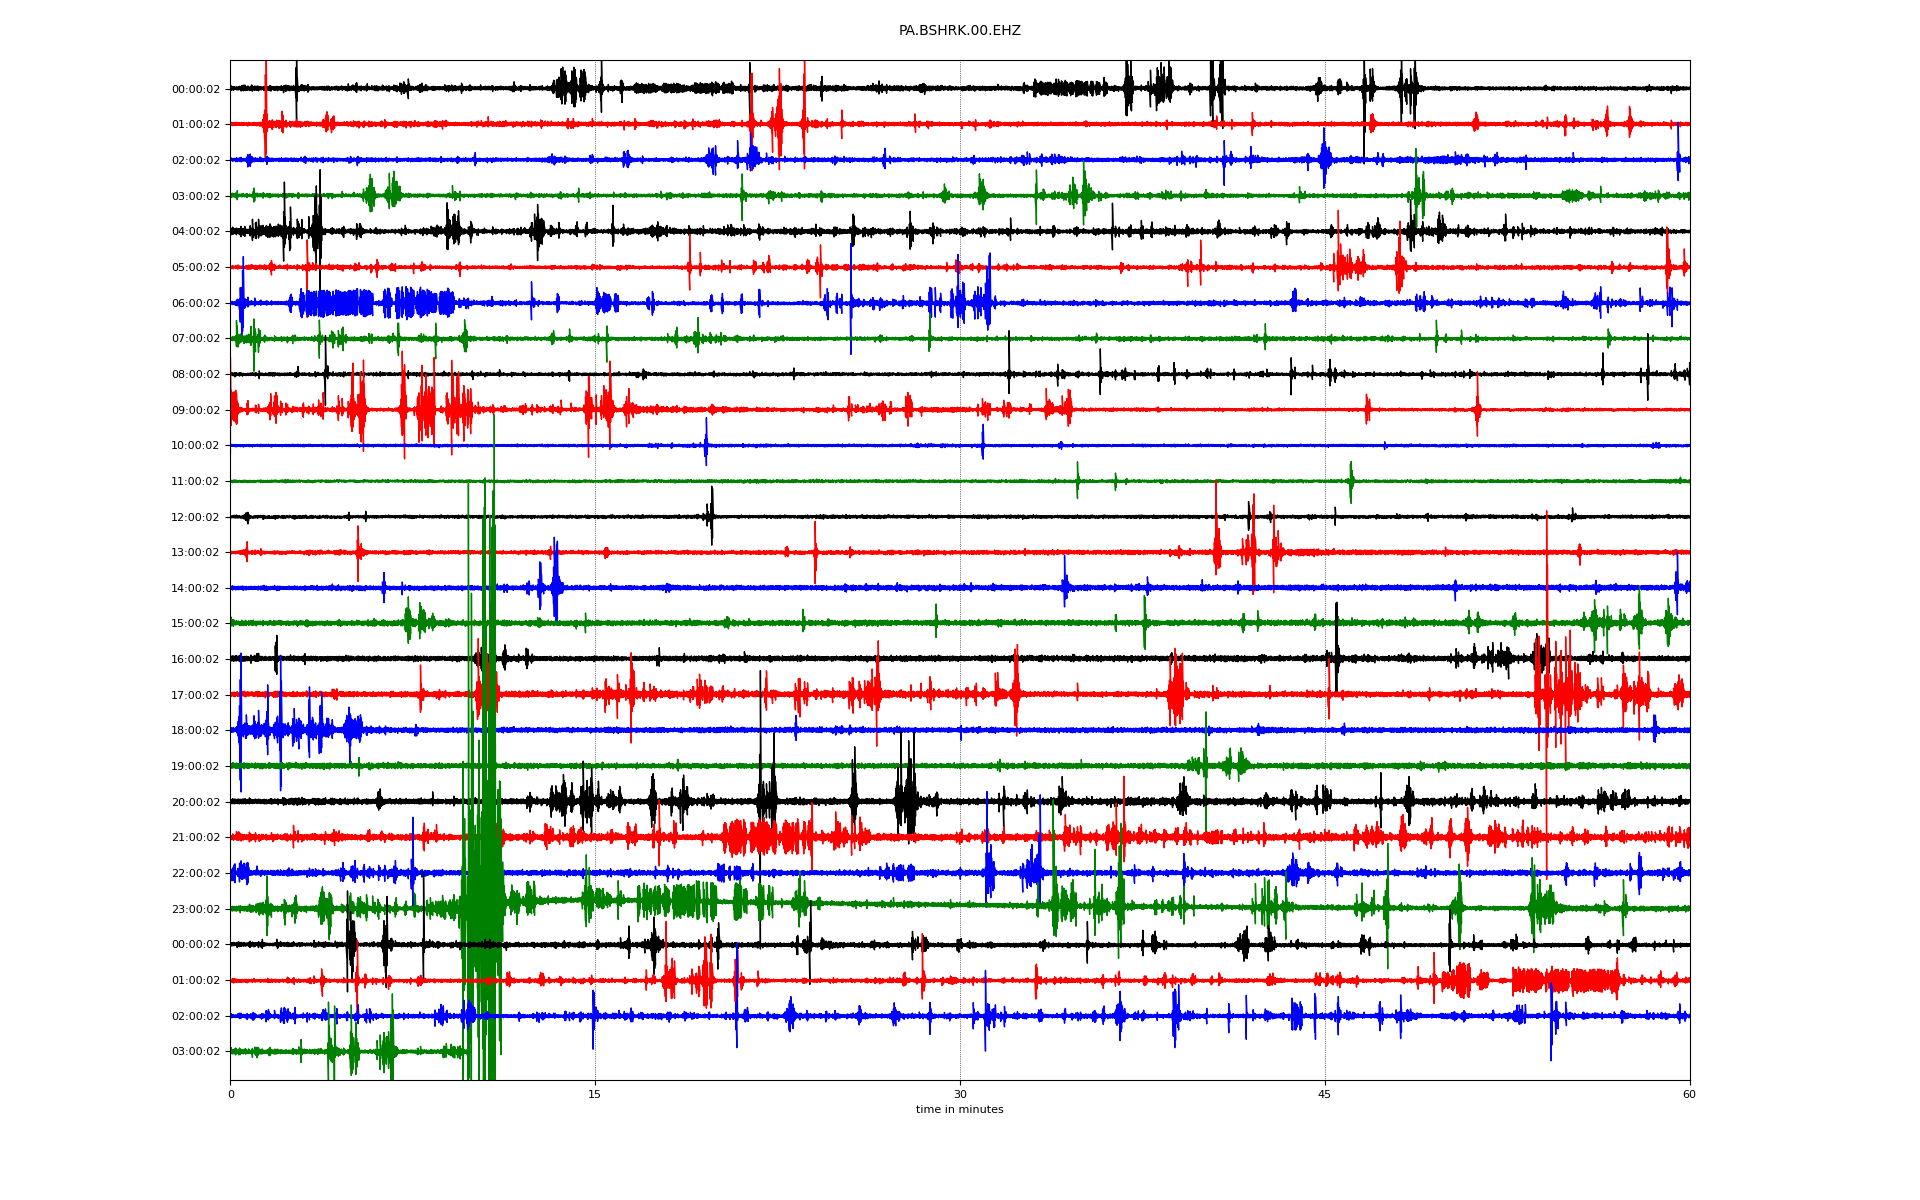Click the x-axis tick label 45
The height and width of the screenshot is (1200, 1920).
pos(1324,1094)
